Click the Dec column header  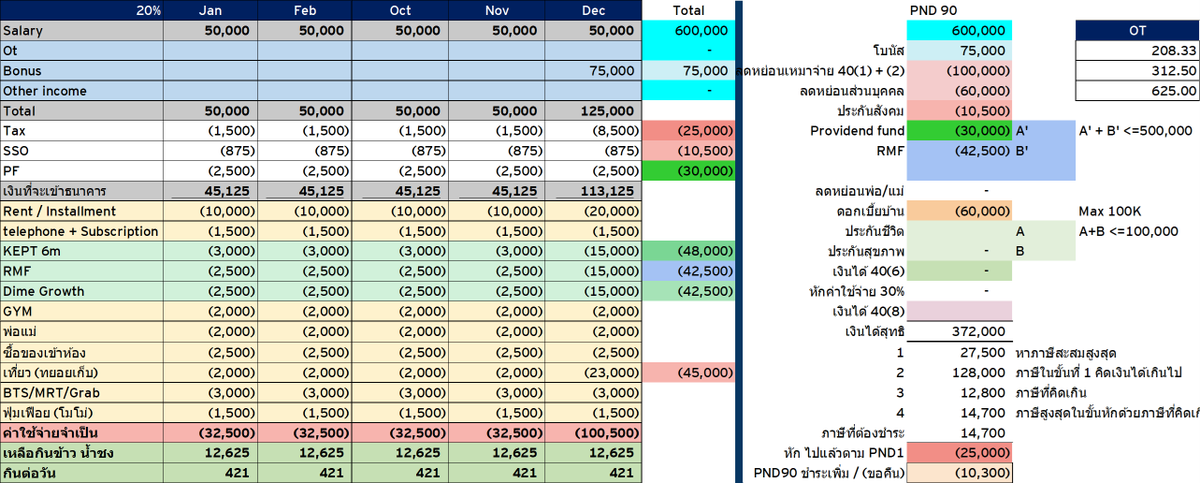pos(594,10)
